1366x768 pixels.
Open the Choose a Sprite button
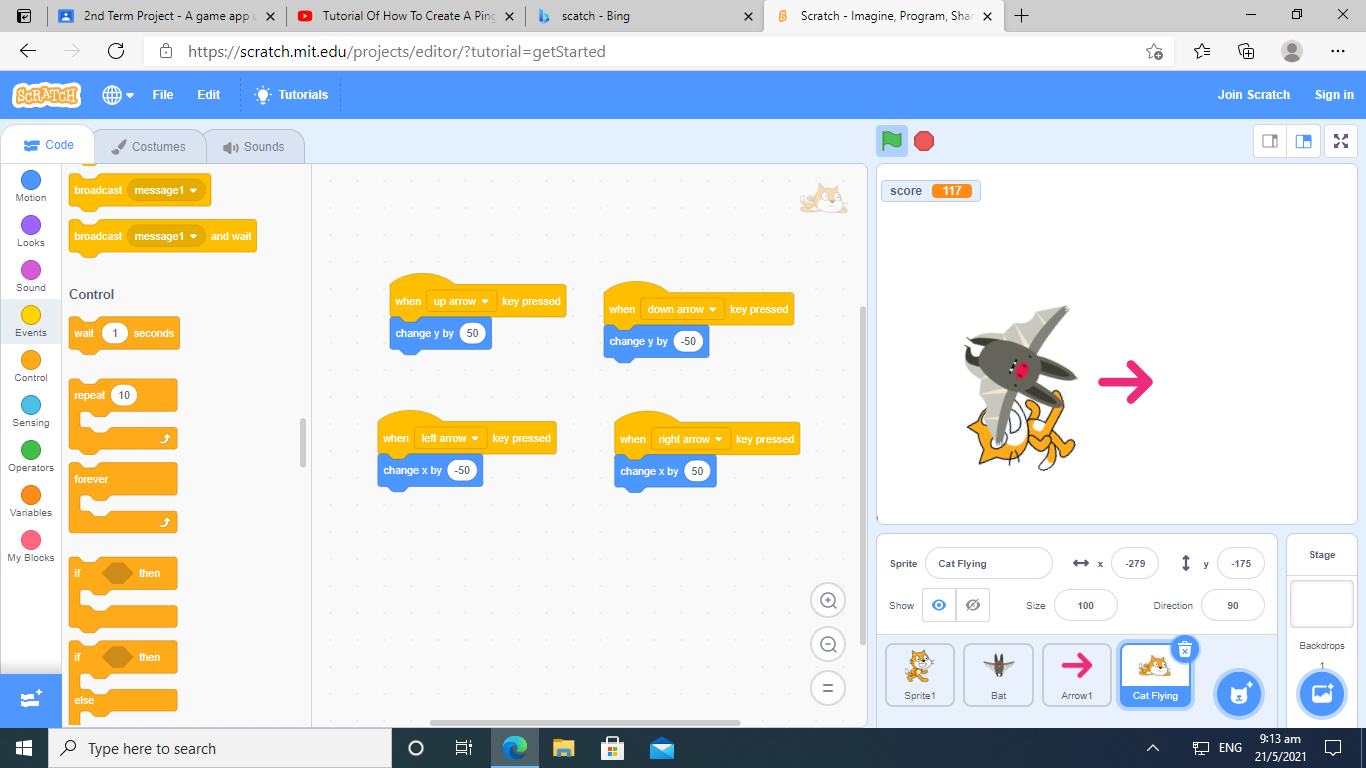[x=1240, y=693]
